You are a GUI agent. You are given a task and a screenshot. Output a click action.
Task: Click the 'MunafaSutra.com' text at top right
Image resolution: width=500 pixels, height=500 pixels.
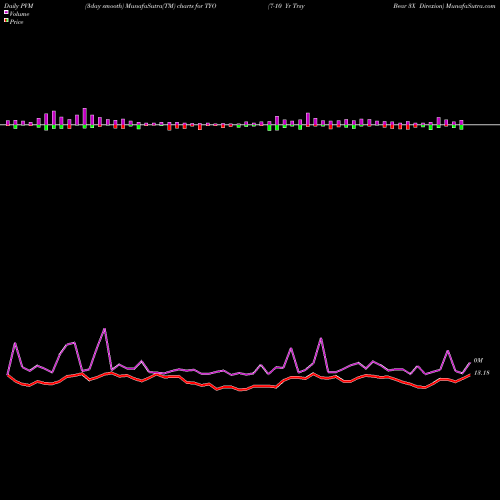pyautogui.click(x=471, y=6)
